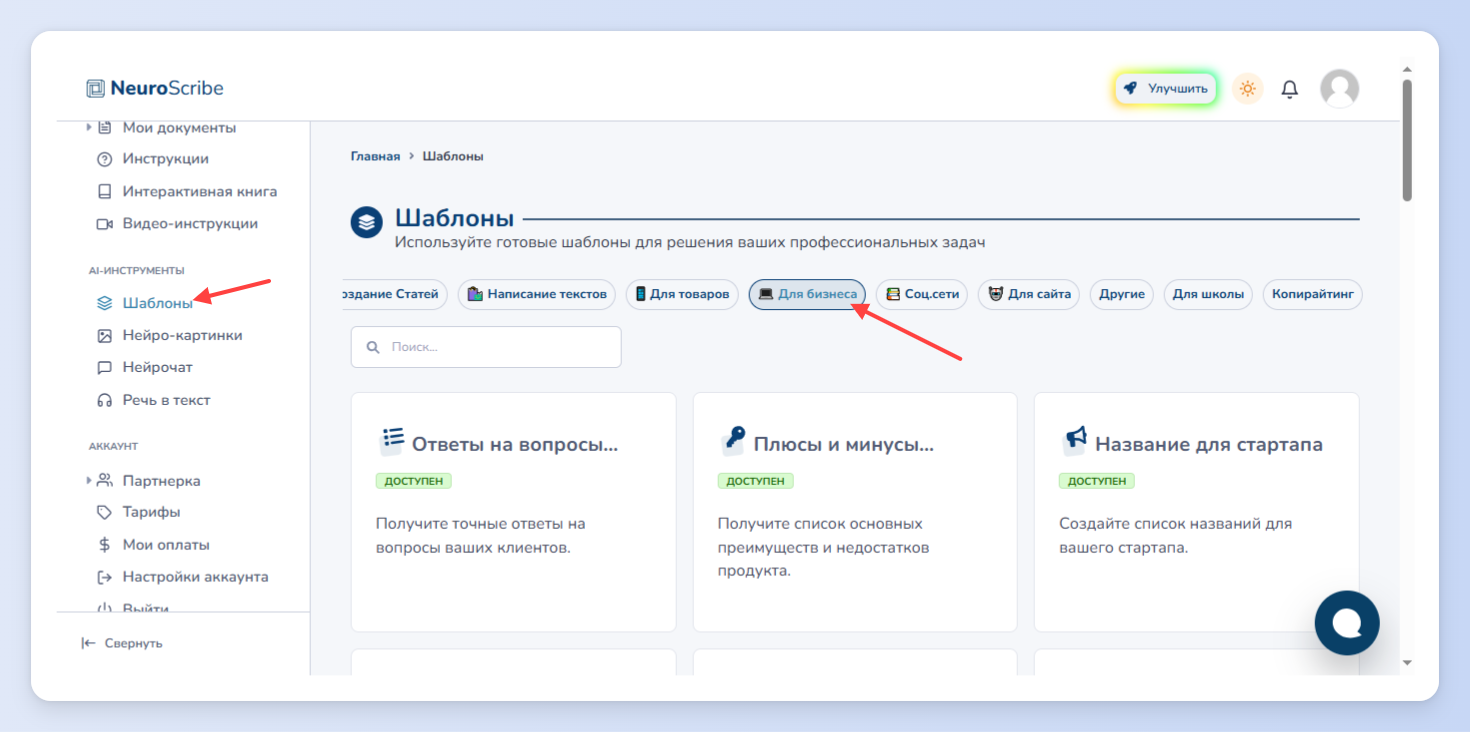Open the Ответы на вопросы template card
Viewport: 1470px width, 732px height.
513,512
